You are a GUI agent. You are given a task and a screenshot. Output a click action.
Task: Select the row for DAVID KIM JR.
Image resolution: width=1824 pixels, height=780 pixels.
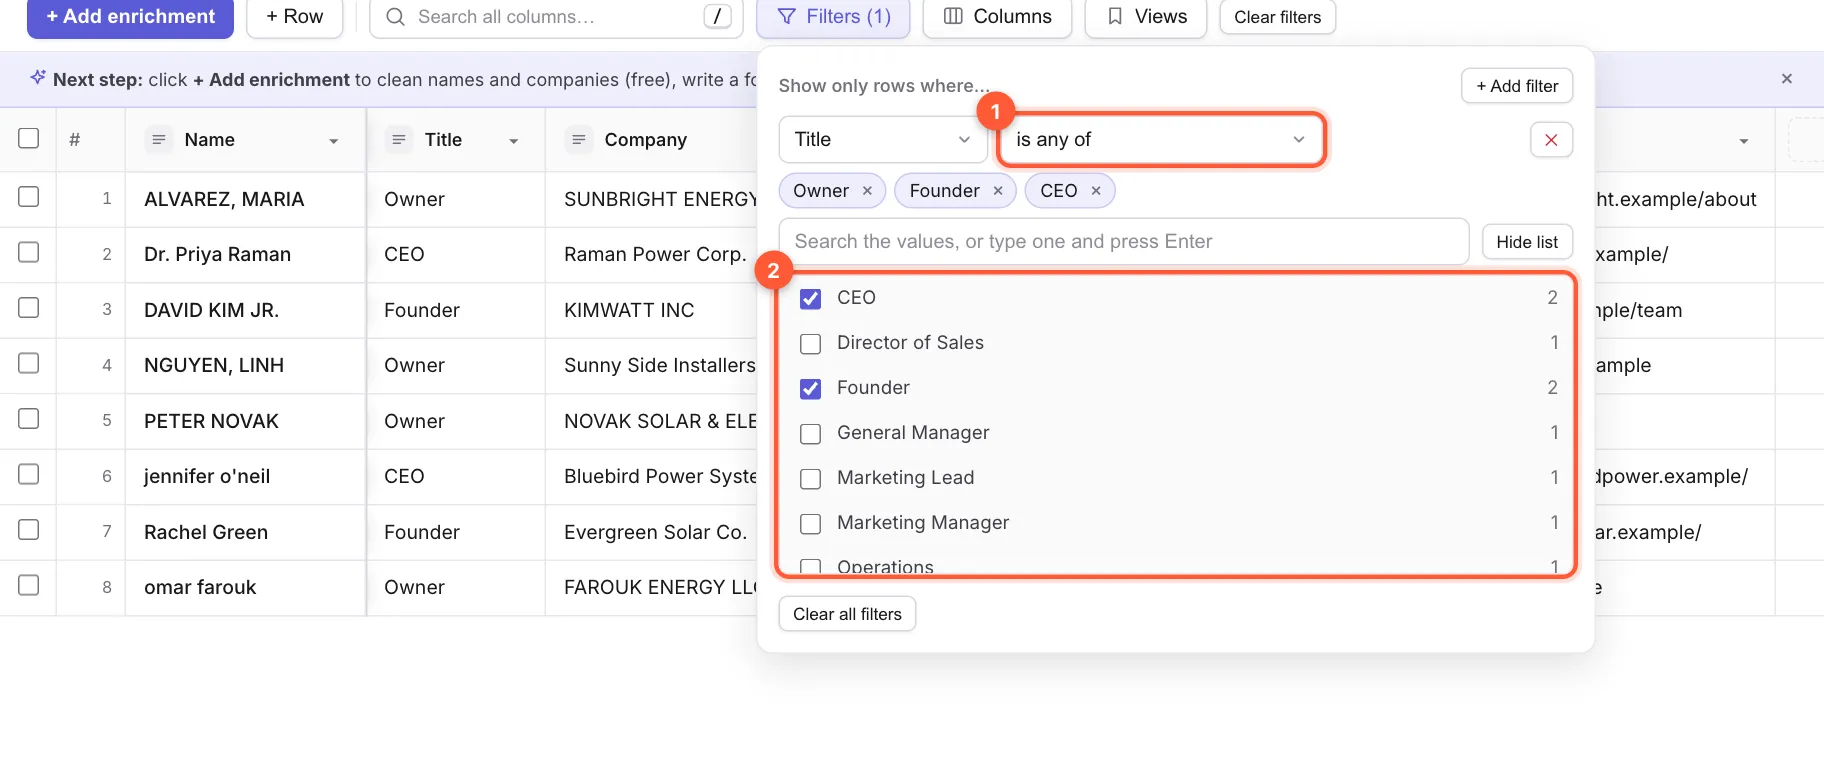point(29,307)
